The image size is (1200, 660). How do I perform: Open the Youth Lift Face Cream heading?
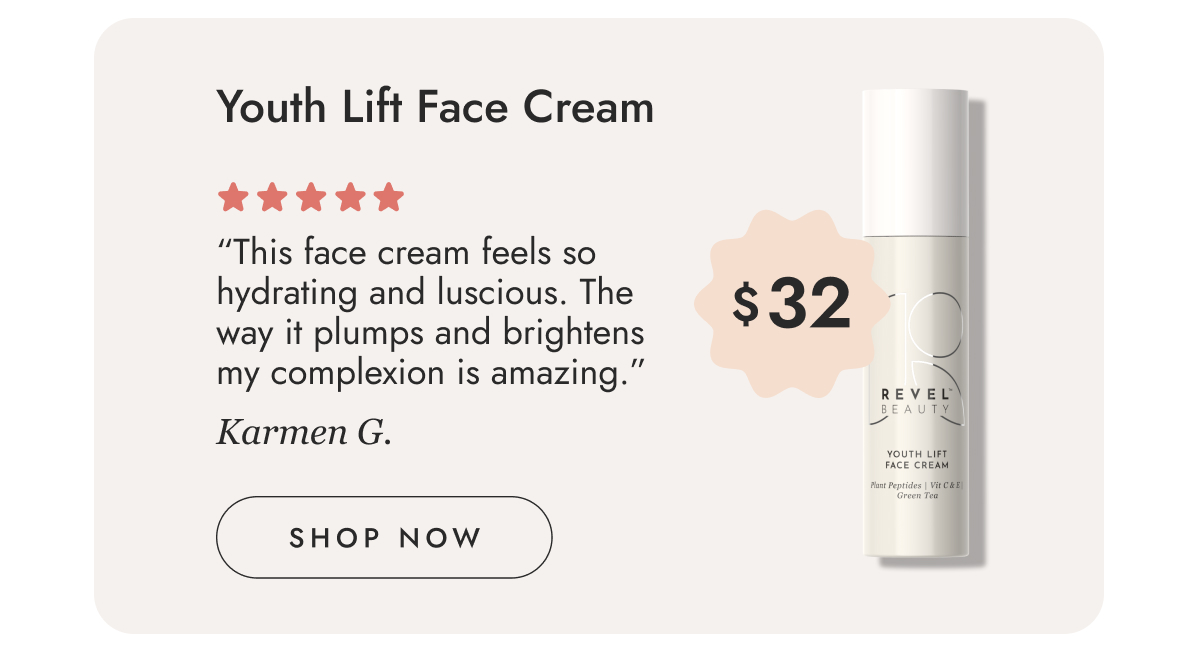click(x=435, y=107)
